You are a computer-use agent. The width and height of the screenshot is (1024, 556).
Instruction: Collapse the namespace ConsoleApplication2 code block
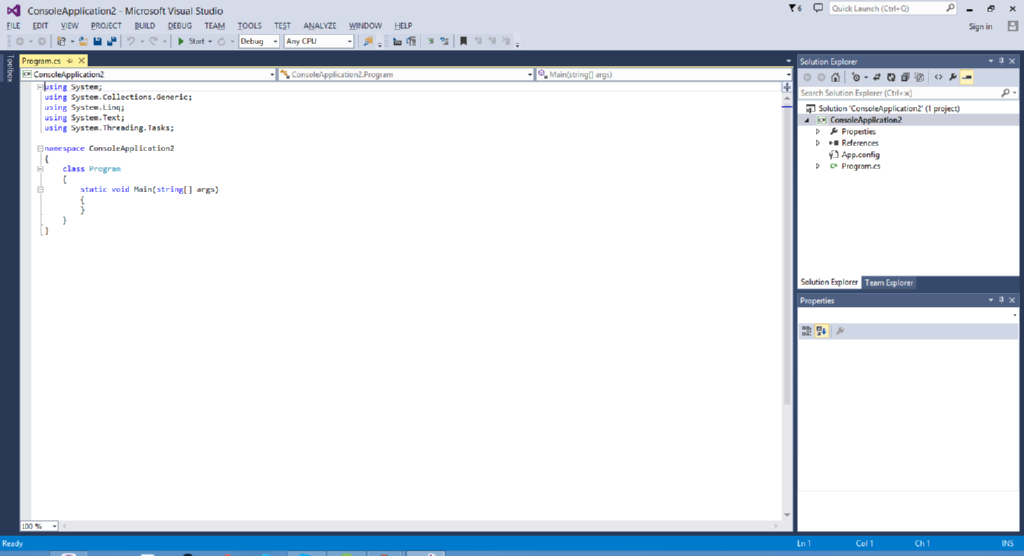(40, 148)
